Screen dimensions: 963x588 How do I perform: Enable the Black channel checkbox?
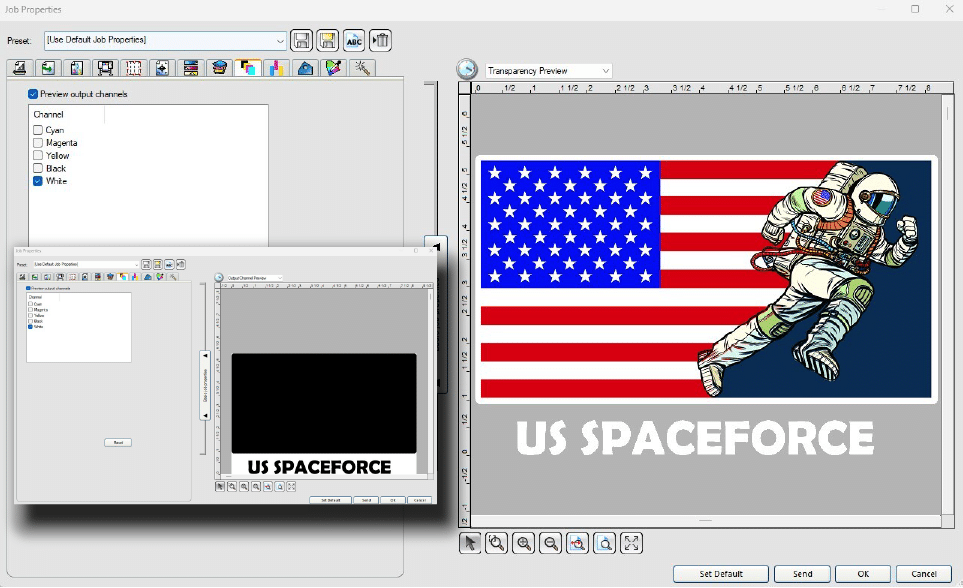(38, 168)
